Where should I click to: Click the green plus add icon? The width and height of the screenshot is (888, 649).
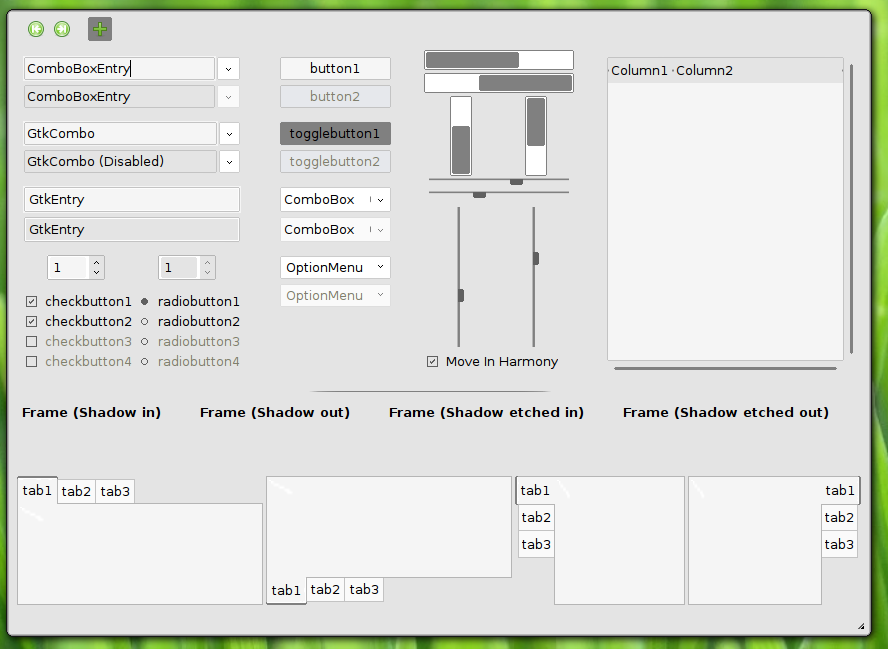click(100, 29)
